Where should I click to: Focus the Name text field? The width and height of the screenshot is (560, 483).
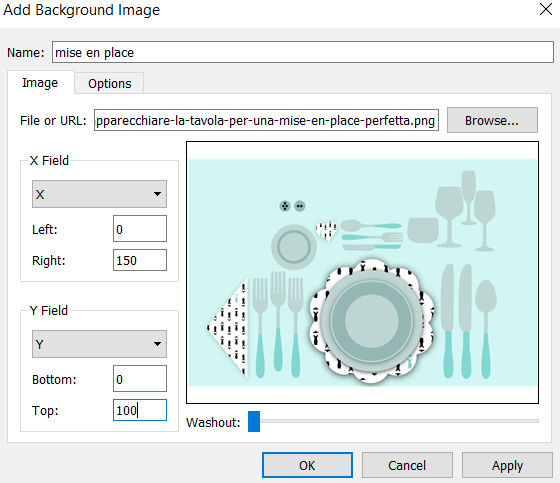tap(303, 53)
